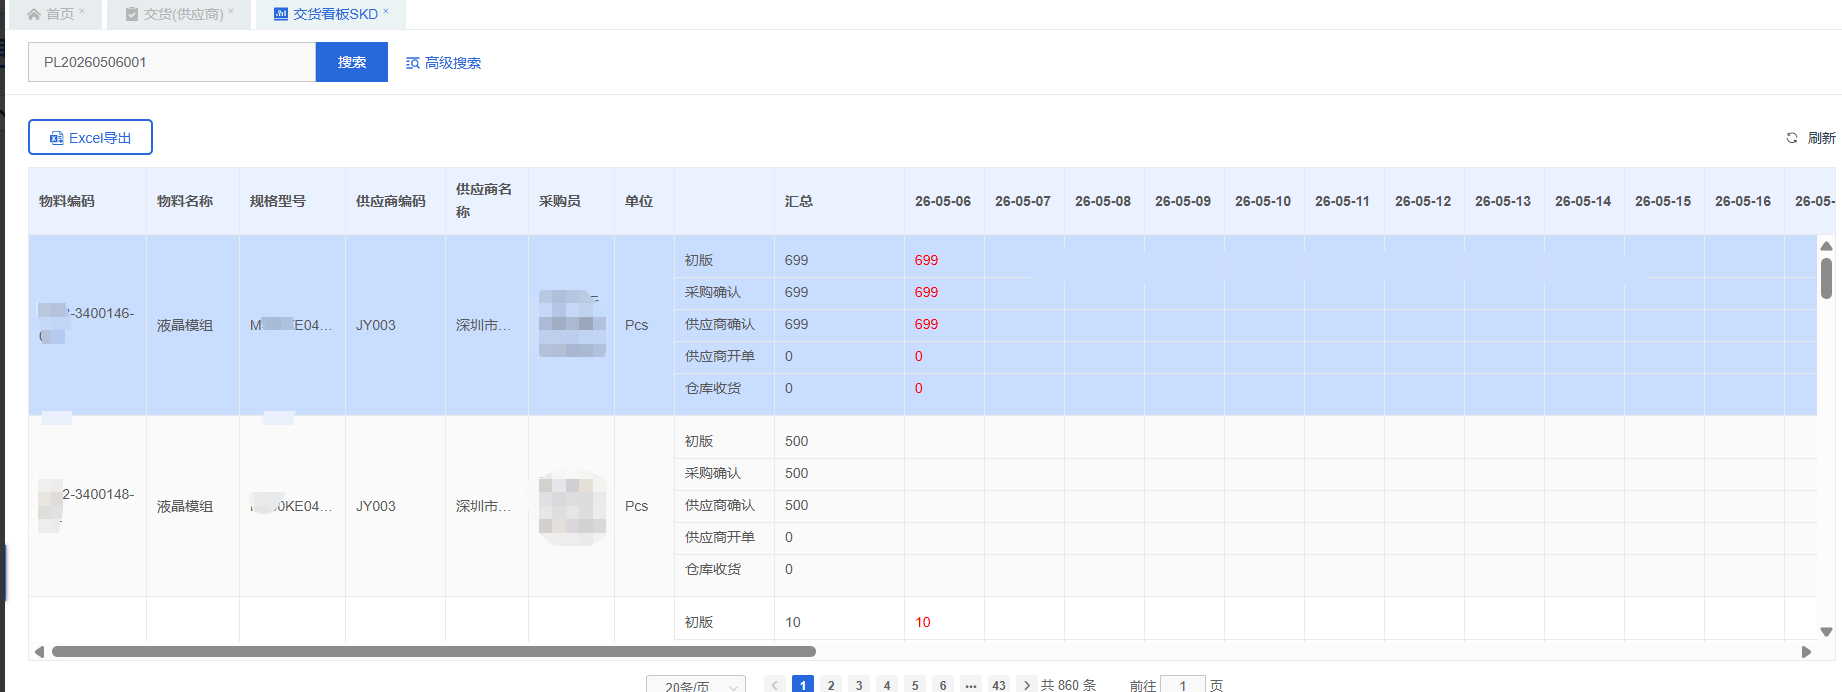Viewport: 1842px width, 692px height.
Task: Click the pagination ellipsis to jump pages
Action: (971, 685)
